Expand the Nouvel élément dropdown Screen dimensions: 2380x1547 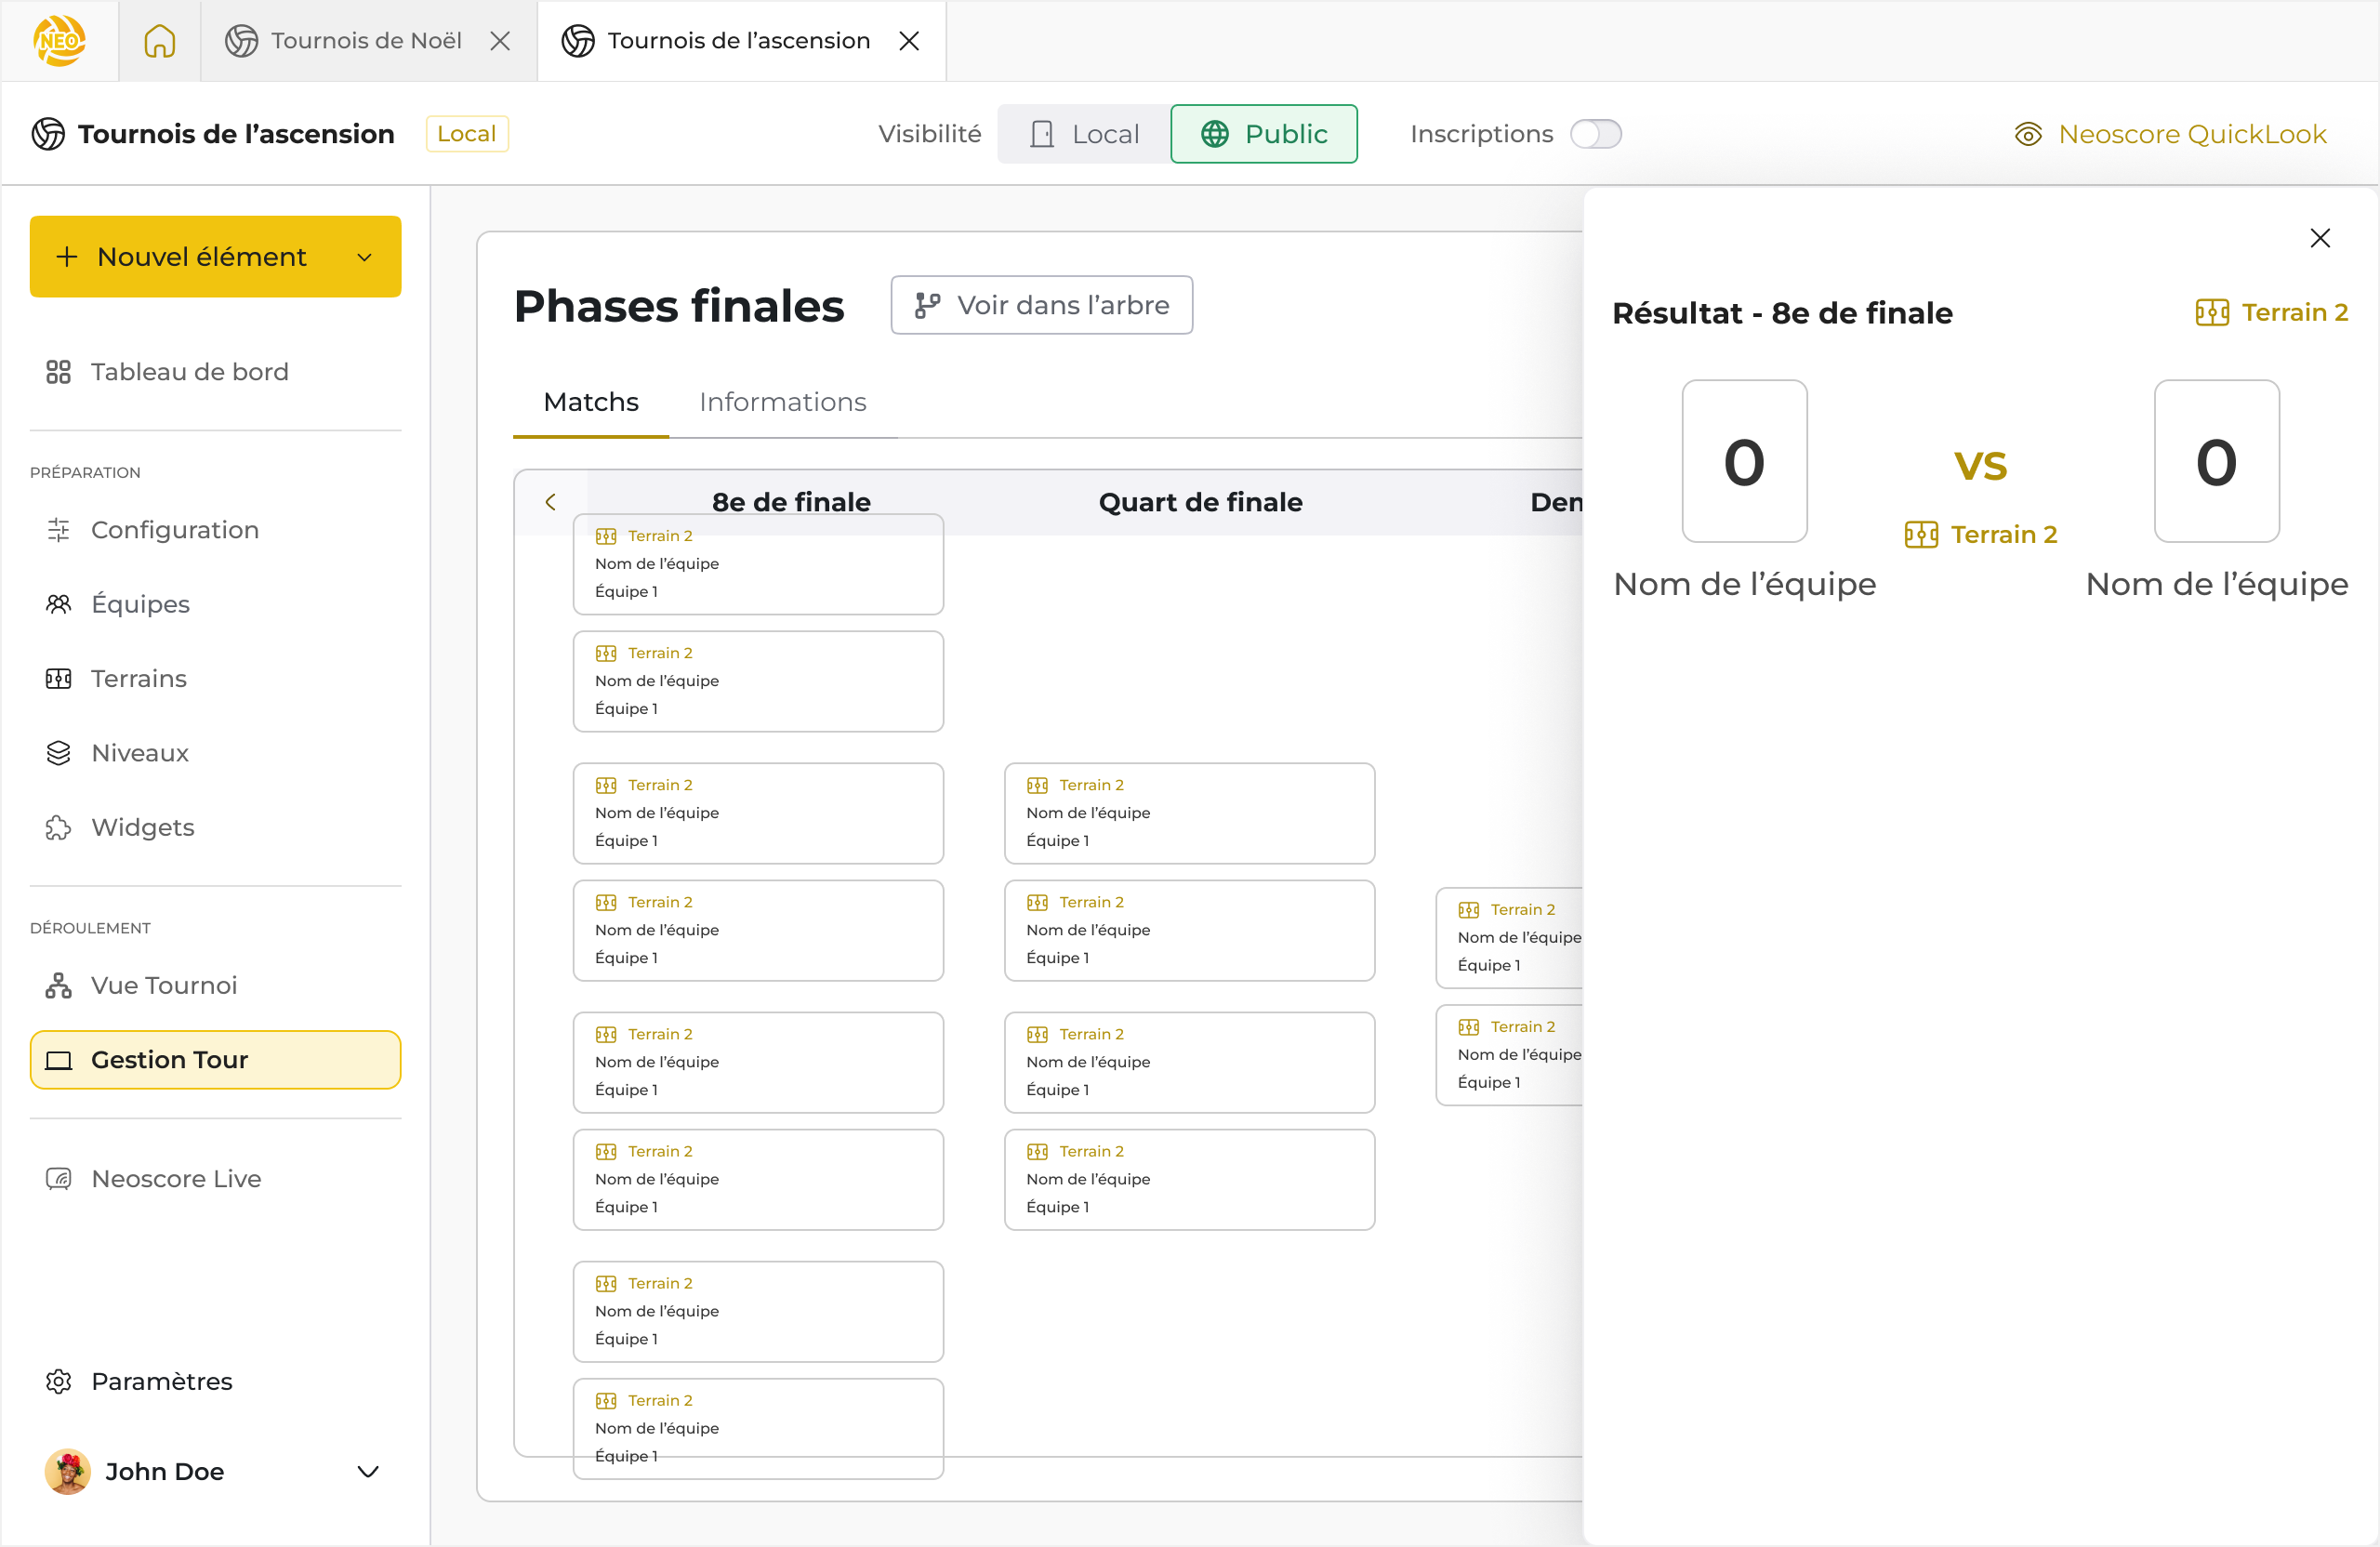pos(364,257)
